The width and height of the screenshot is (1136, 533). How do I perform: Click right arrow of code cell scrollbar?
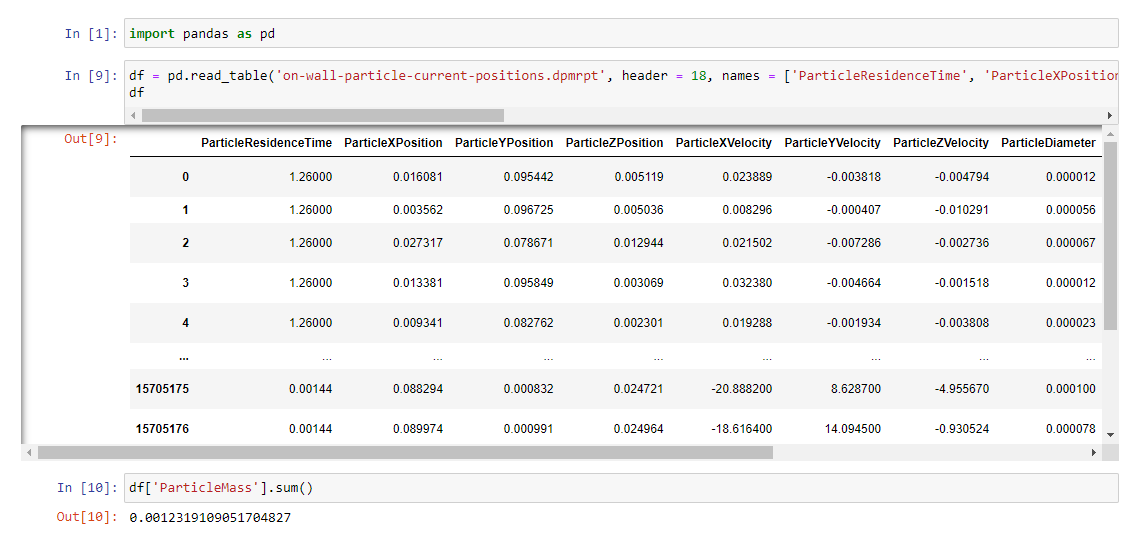tap(1111, 115)
